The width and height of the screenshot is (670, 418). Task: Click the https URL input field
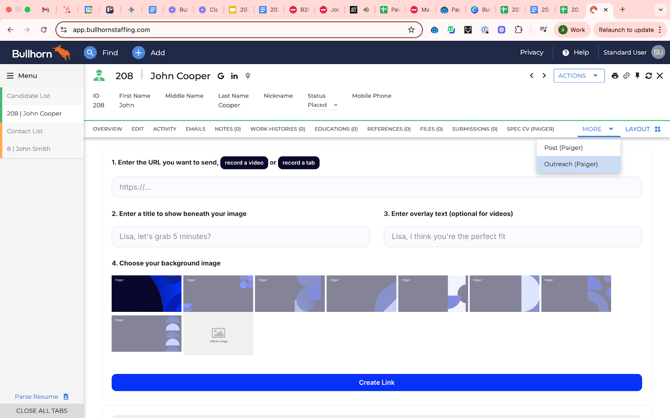click(x=376, y=187)
